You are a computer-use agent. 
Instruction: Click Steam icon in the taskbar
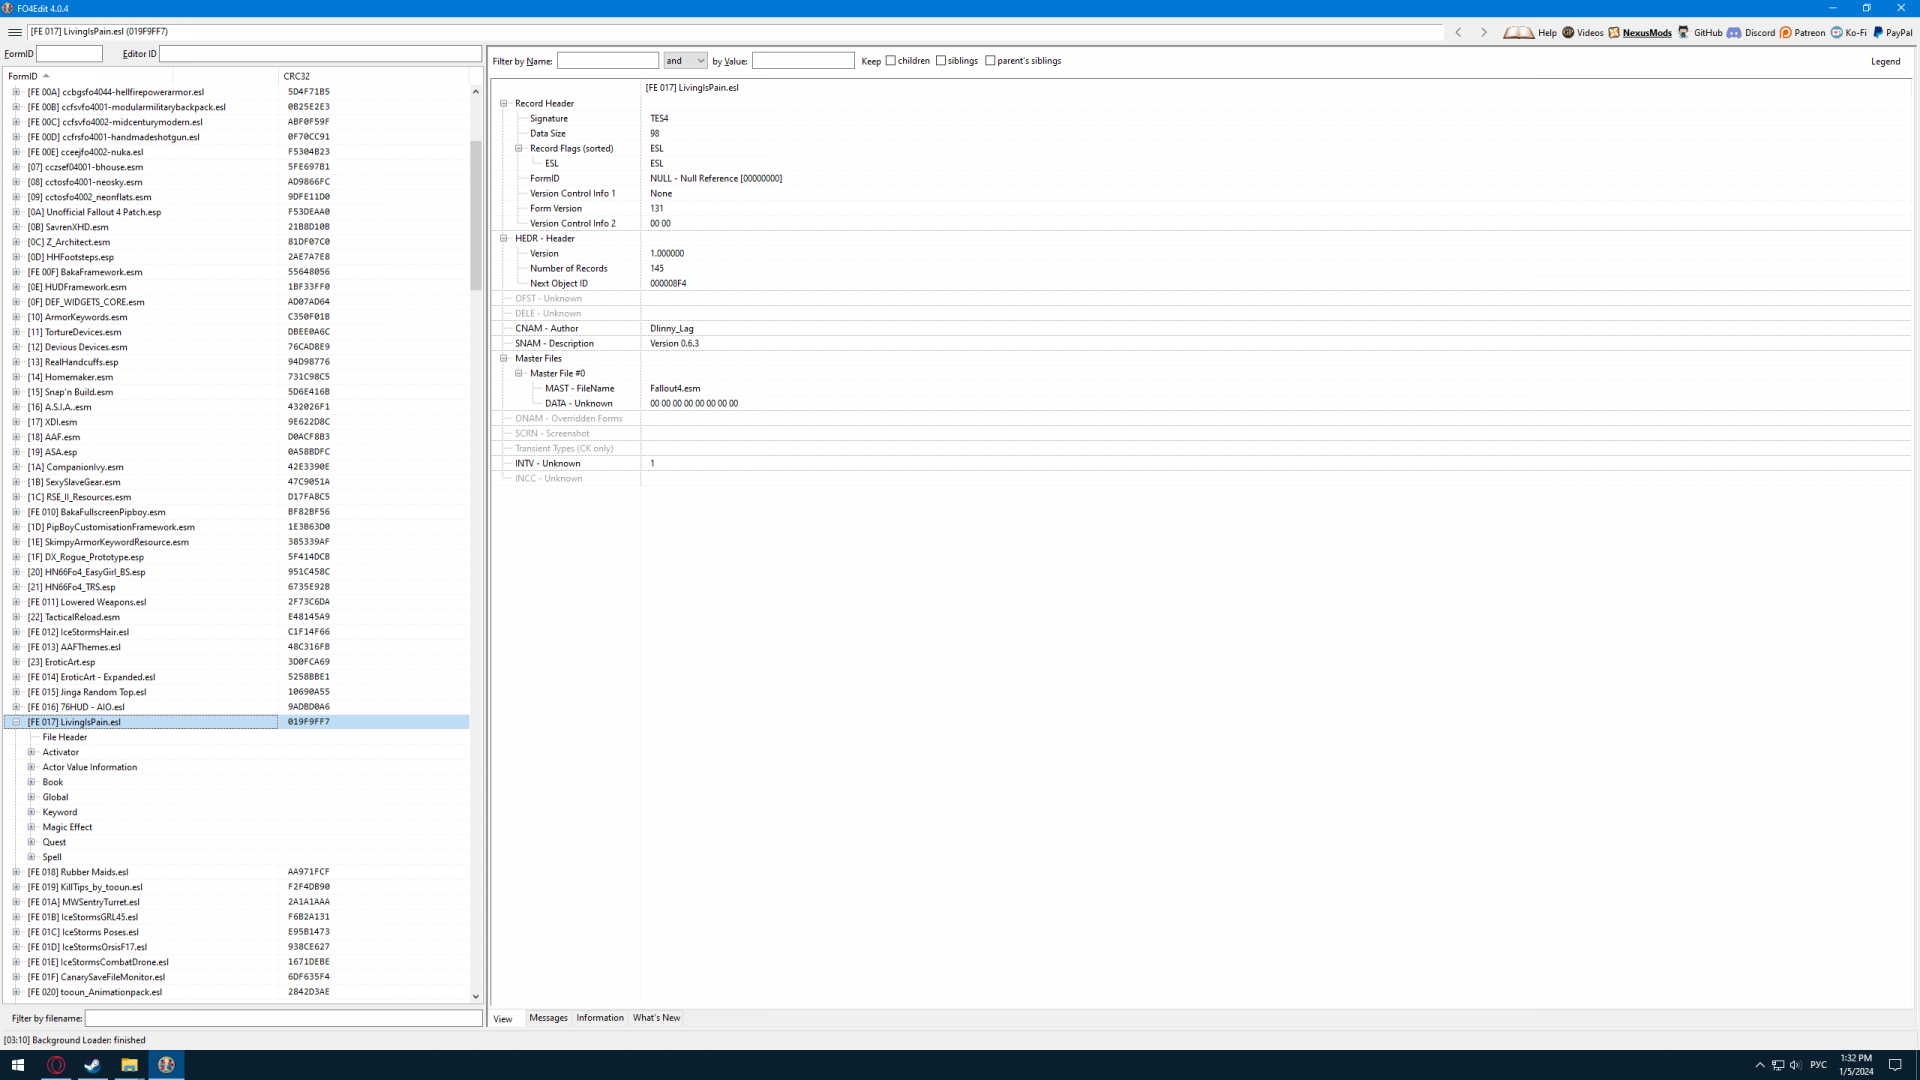click(92, 1065)
